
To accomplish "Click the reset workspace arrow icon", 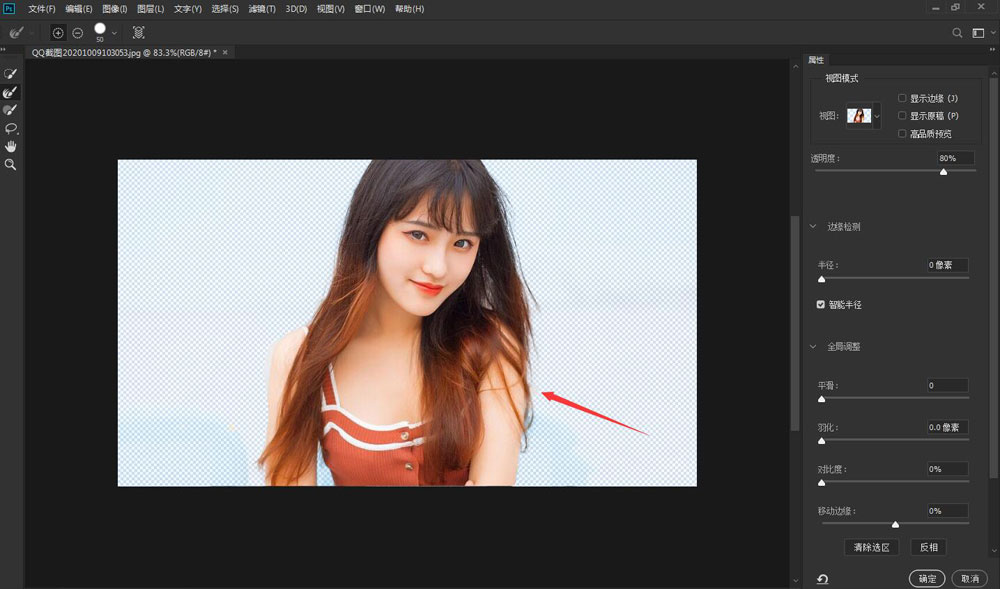I will [822, 578].
